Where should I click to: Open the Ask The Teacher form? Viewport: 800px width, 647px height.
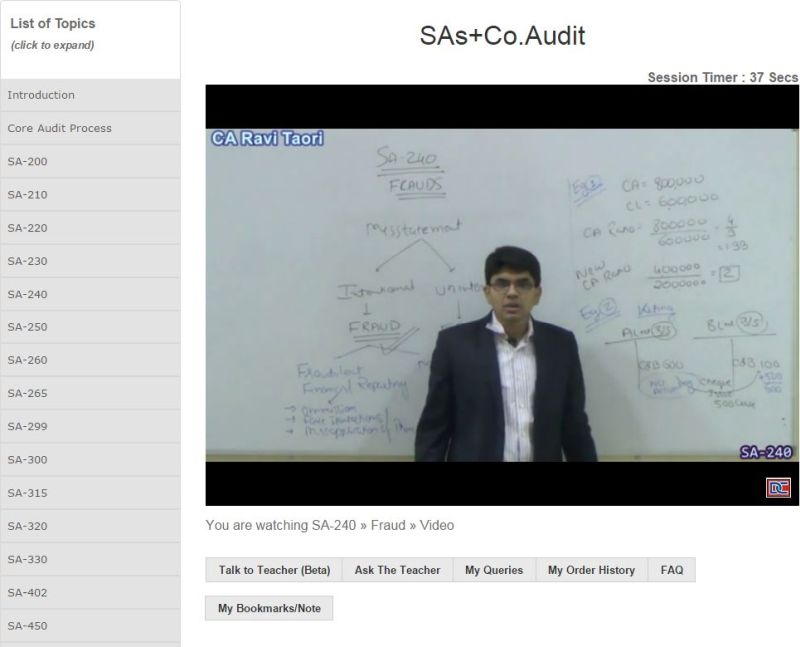[x=397, y=570]
